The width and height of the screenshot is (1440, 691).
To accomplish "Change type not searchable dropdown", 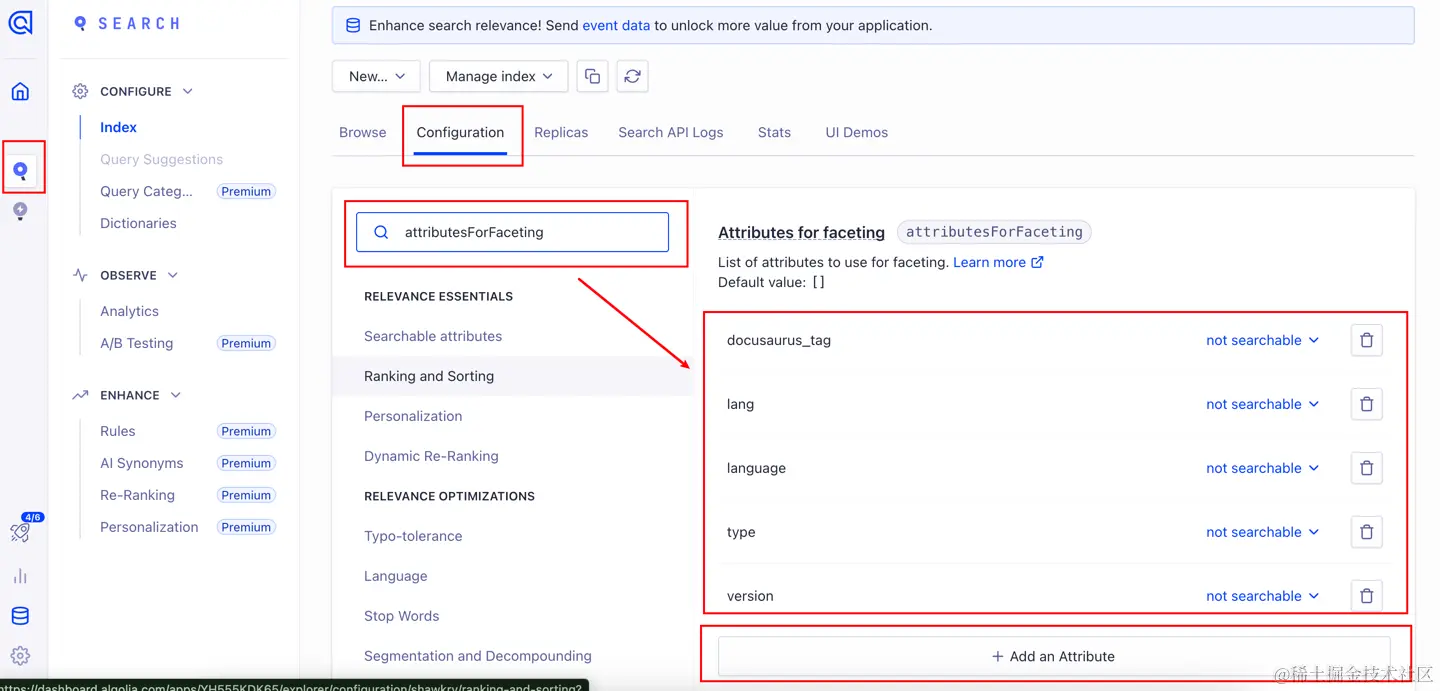I will coord(1263,532).
